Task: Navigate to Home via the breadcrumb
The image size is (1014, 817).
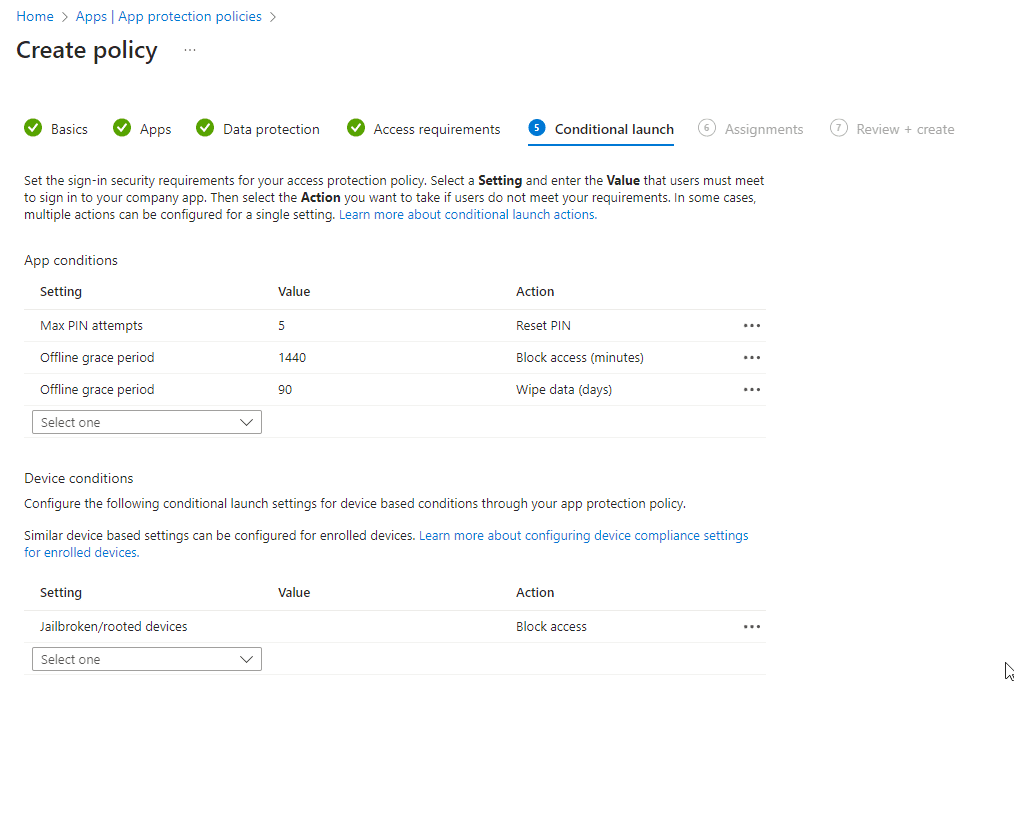Action: pyautogui.click(x=34, y=16)
